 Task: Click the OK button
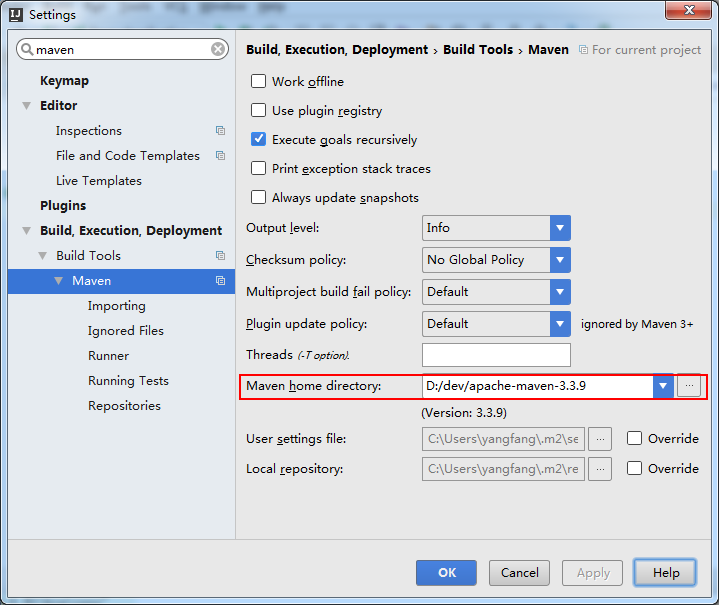pyautogui.click(x=446, y=572)
